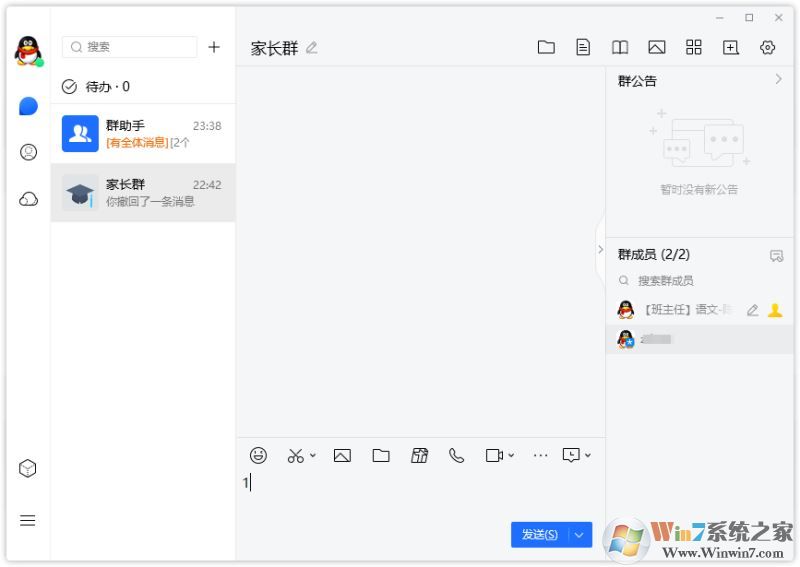Collapse the right side panel arrow
This screenshot has width=800, height=567.
pos(600,249)
